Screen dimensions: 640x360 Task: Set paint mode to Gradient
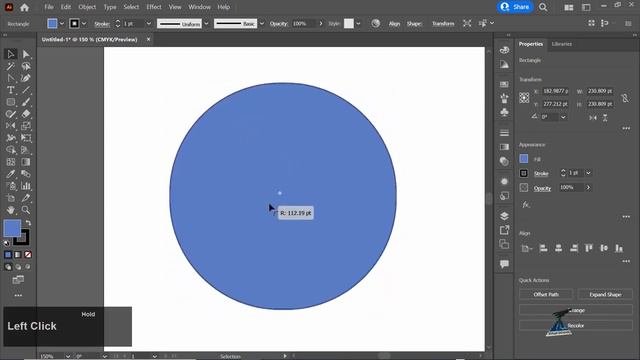point(18,255)
